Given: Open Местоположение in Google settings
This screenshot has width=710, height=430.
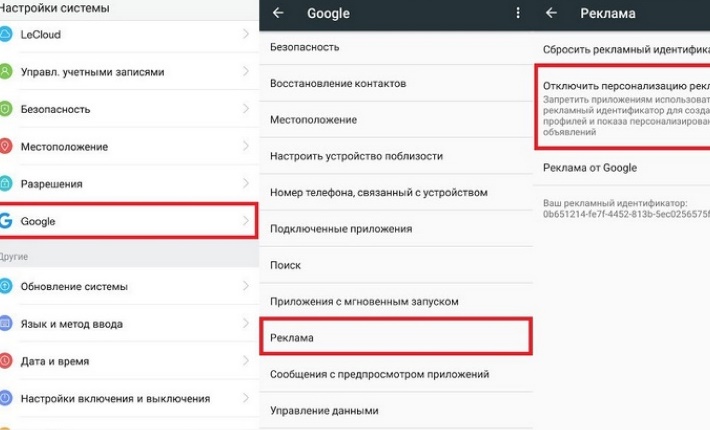Looking at the screenshot, I should [396, 119].
